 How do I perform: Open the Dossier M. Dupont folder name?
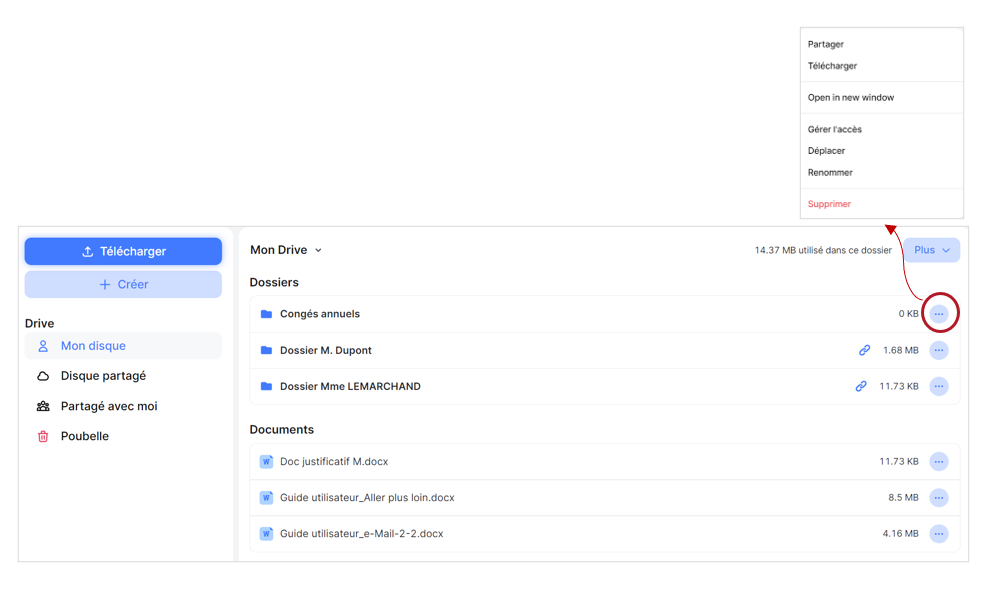pyautogui.click(x=325, y=350)
